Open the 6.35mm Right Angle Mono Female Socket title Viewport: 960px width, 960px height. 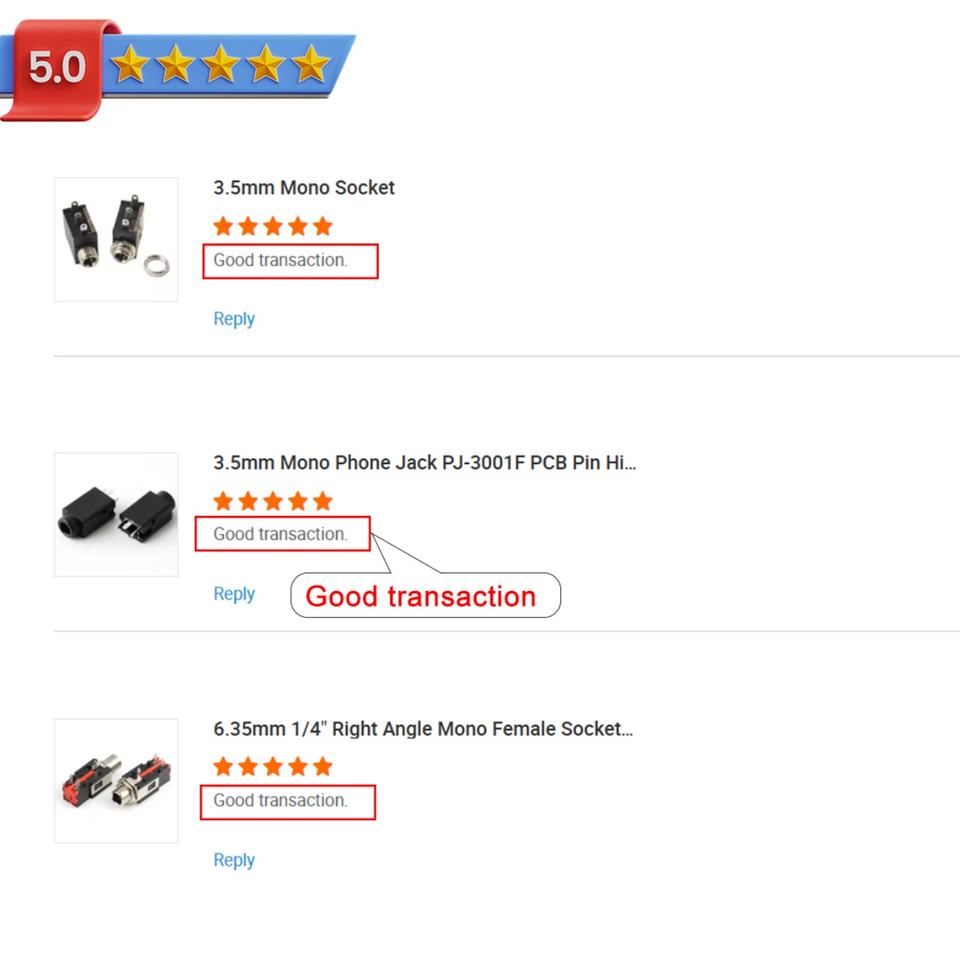(x=422, y=729)
